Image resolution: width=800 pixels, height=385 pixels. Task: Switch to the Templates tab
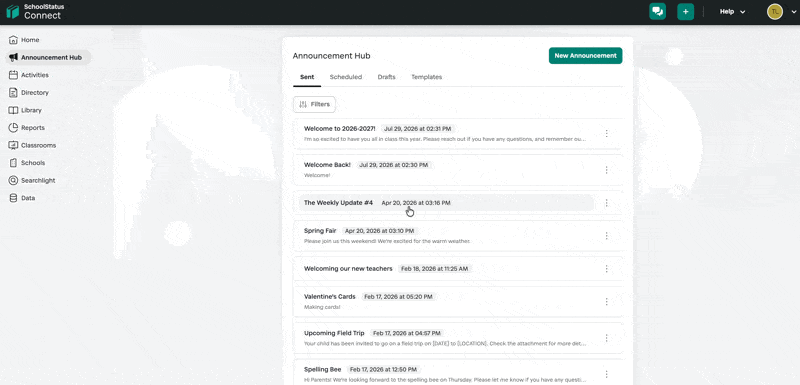[x=427, y=77]
